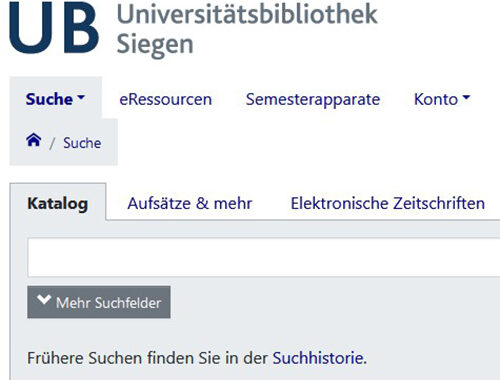
Task: Click the home icon in the breadcrumb
Action: tap(34, 140)
